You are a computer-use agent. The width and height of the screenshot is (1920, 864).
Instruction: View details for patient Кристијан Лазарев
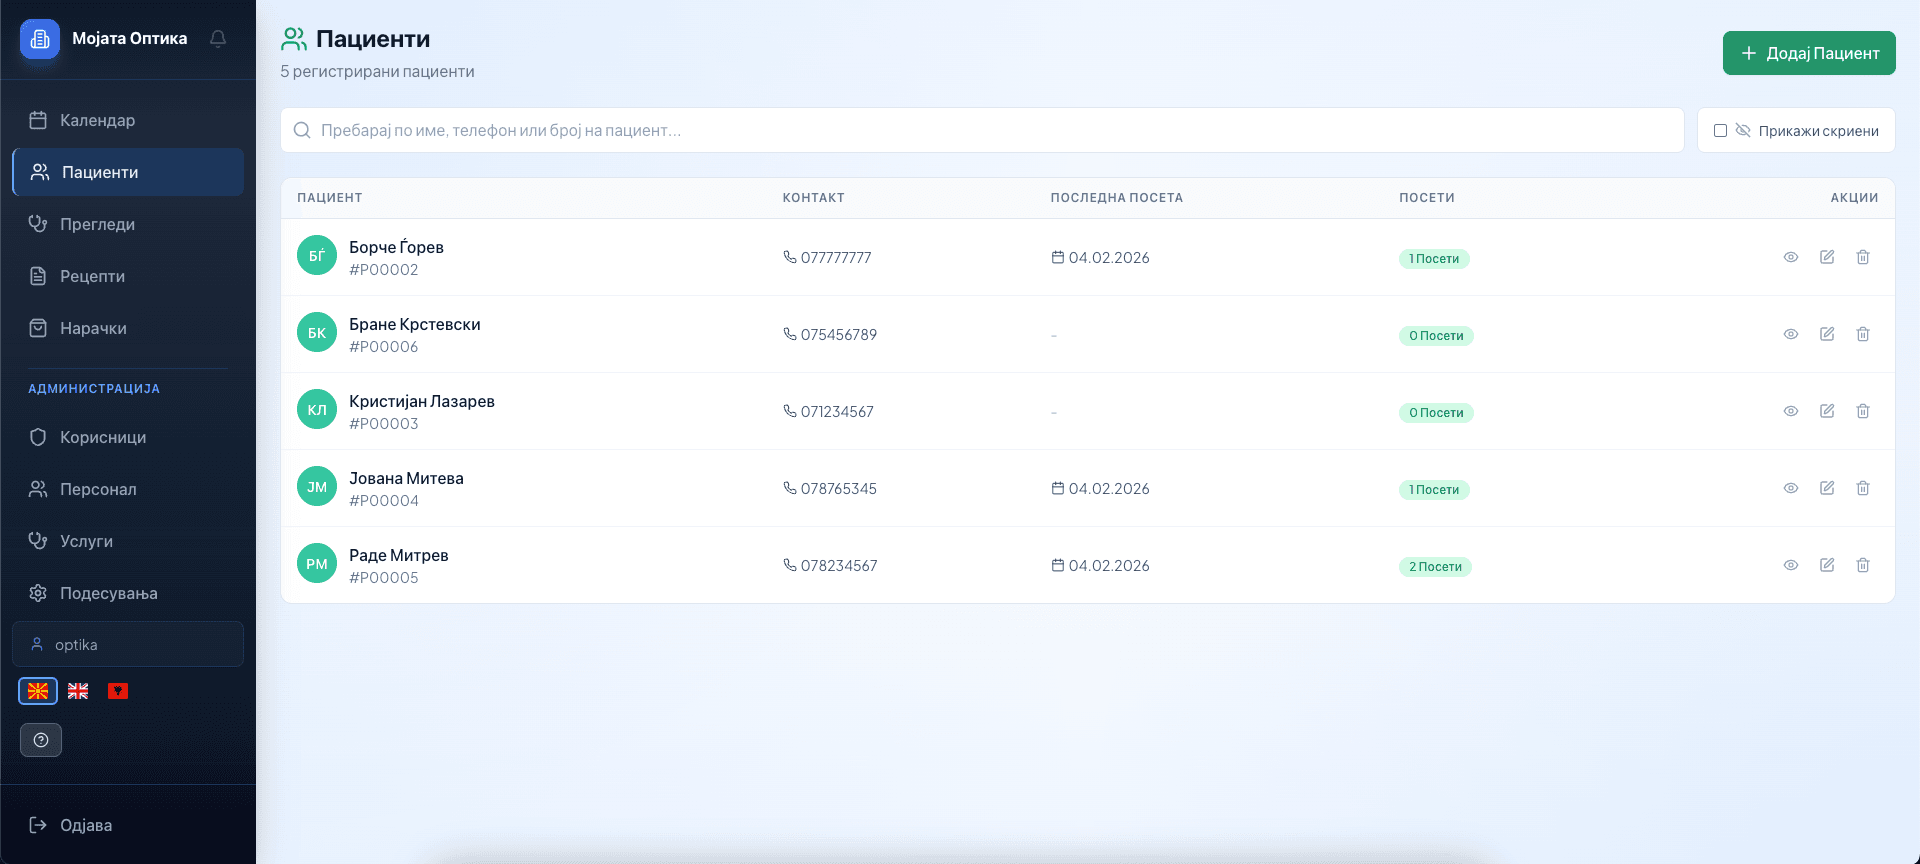[x=1790, y=411]
